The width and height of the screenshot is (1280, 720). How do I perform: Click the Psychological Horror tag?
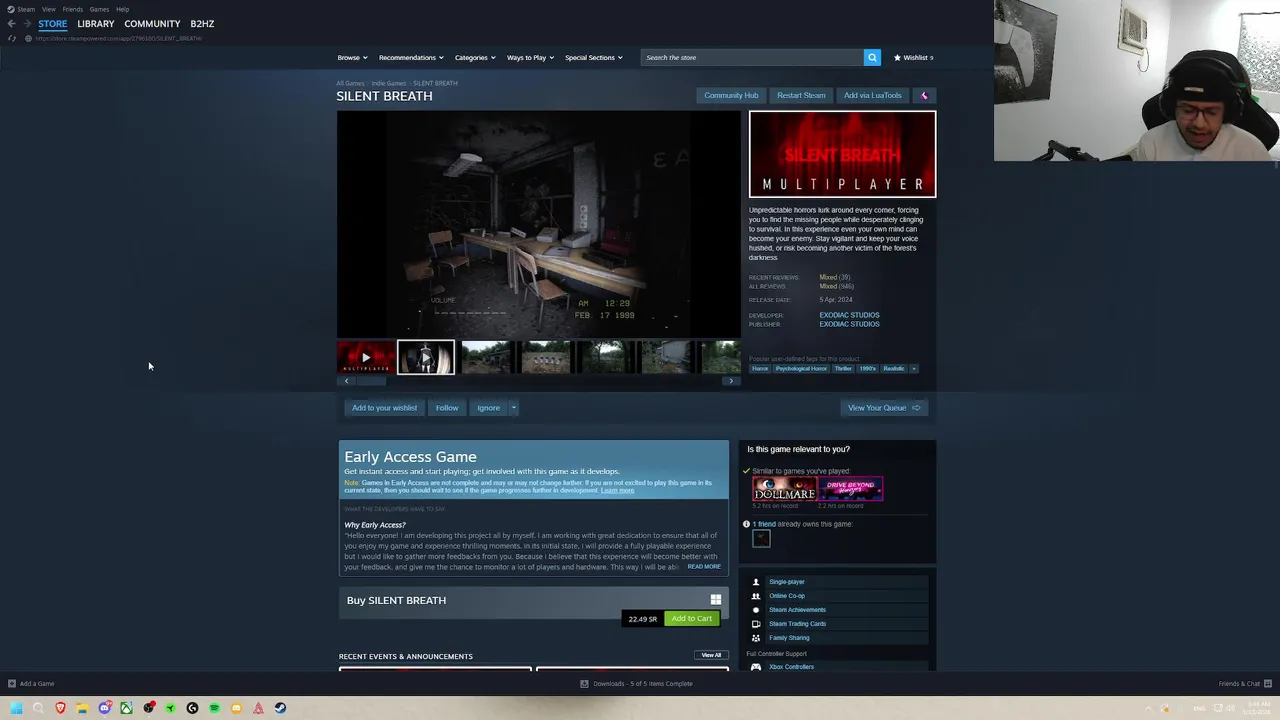801,368
